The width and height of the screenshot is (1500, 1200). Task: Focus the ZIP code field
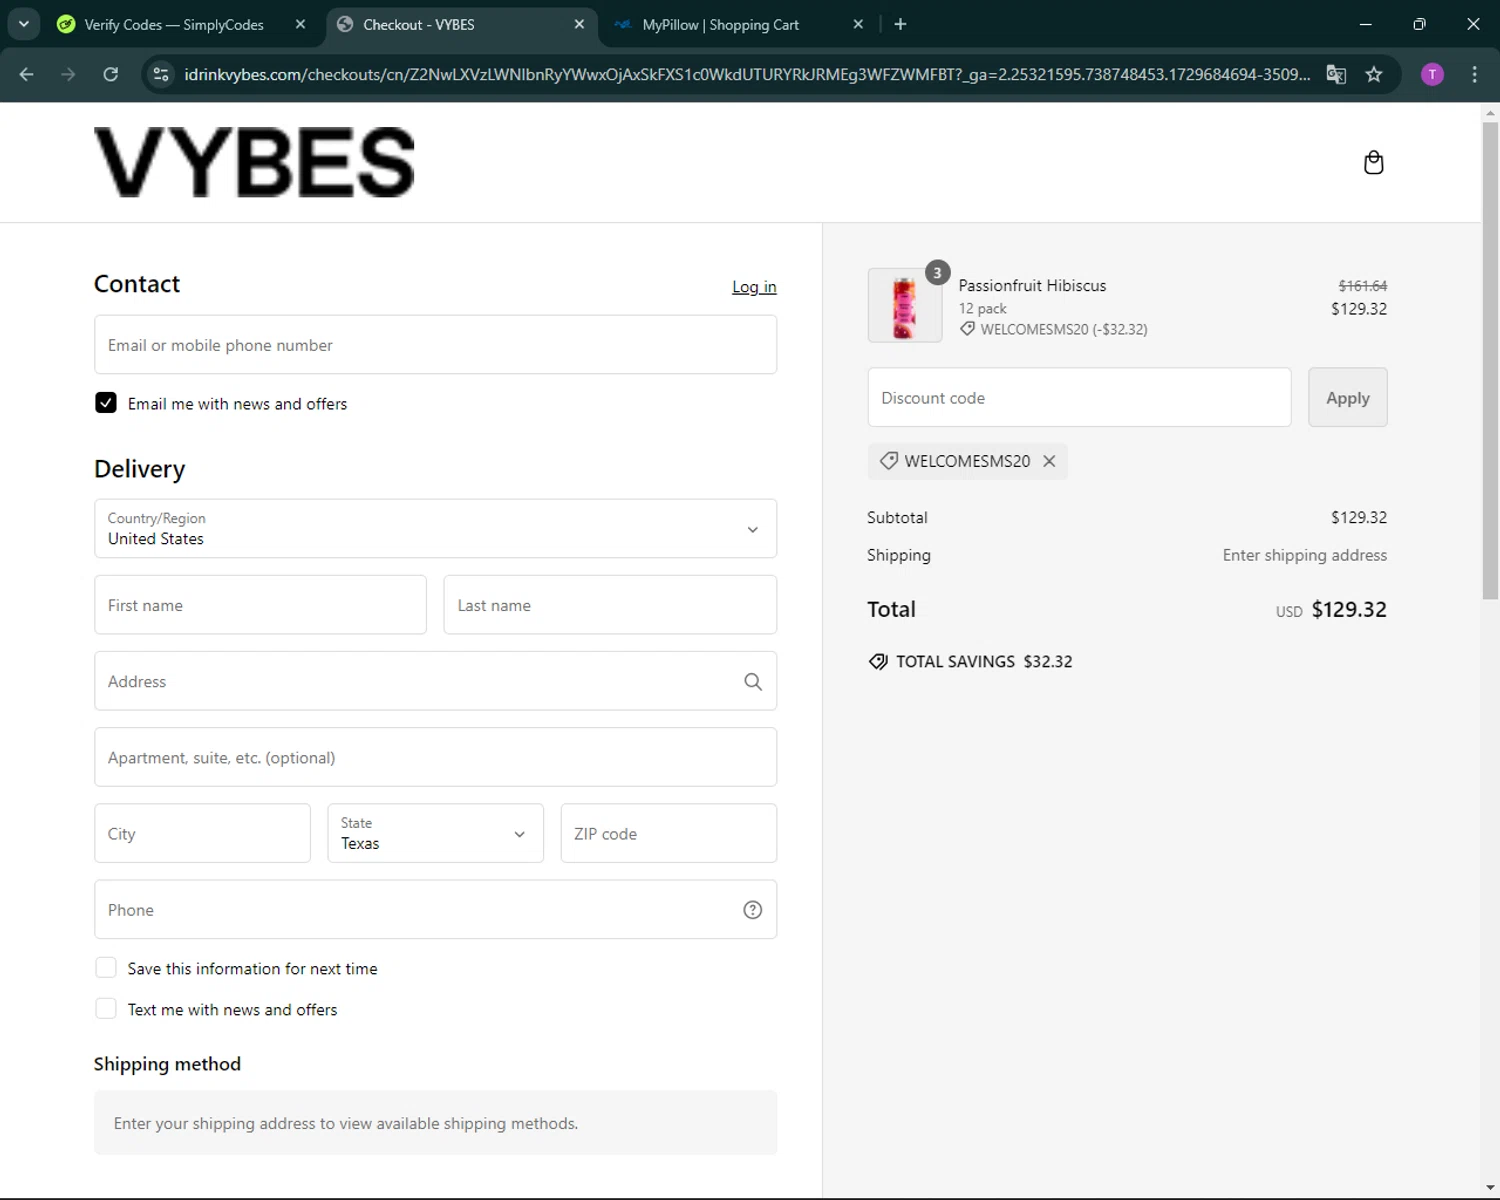[669, 833]
